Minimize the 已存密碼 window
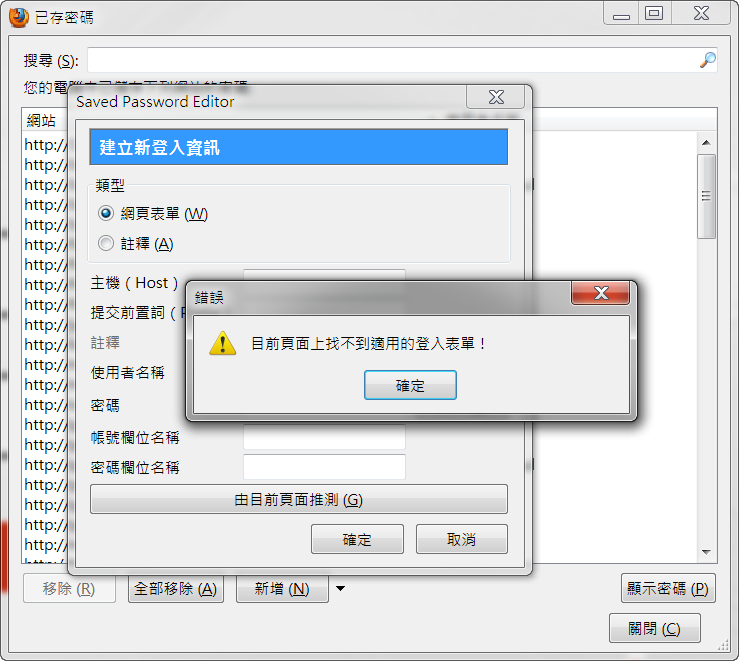The image size is (739, 661). point(621,14)
